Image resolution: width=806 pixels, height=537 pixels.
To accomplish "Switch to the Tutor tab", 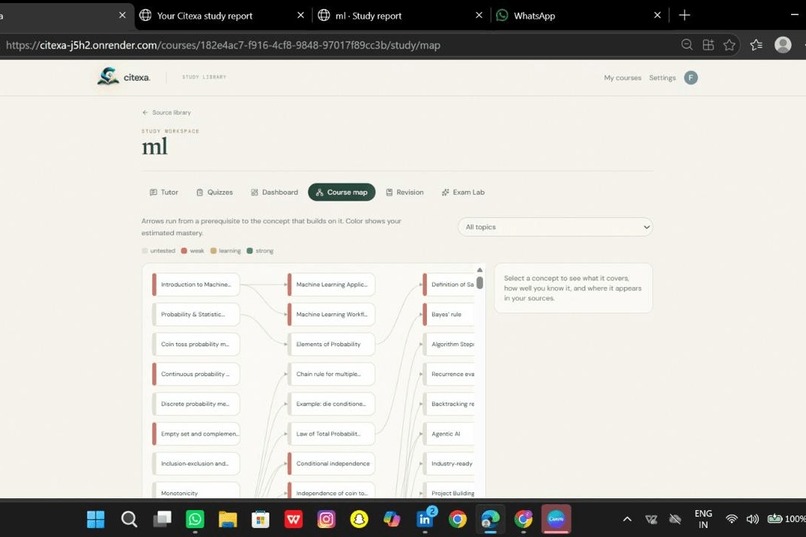I will coord(164,192).
